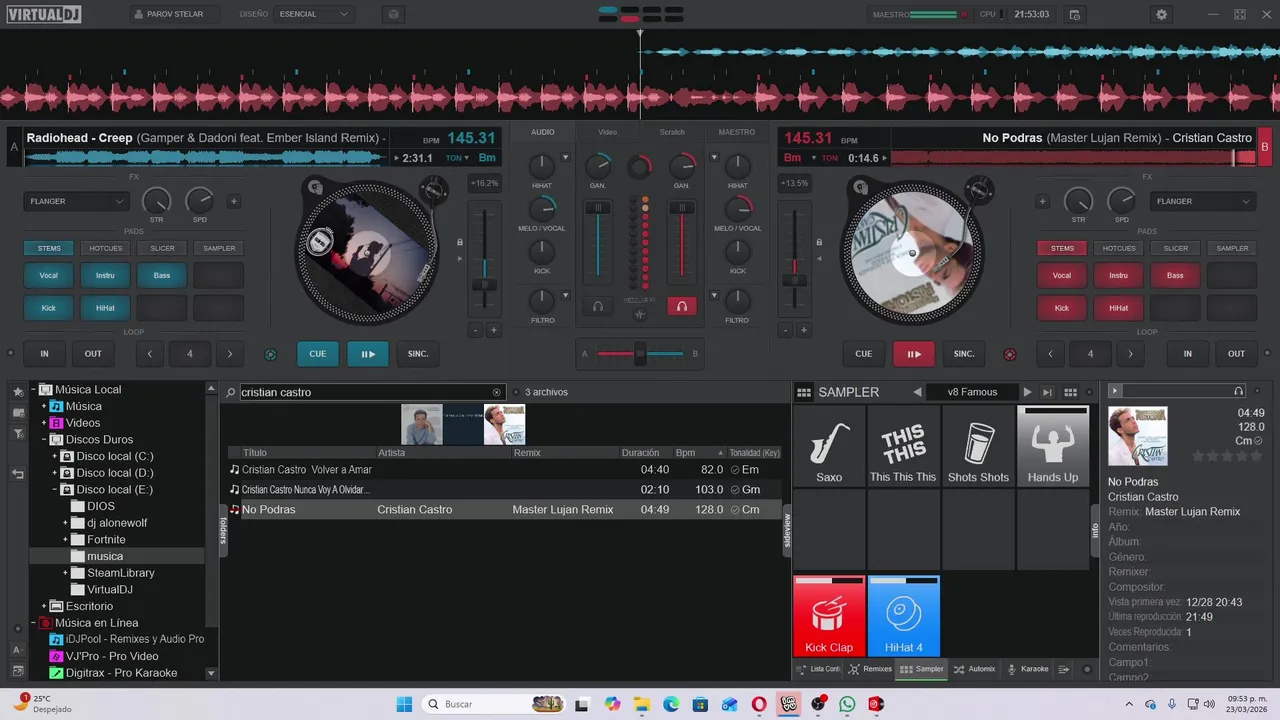This screenshot has height=720, width=1280.
Task: Trigger the Hands Up sample
Action: tap(1052, 446)
